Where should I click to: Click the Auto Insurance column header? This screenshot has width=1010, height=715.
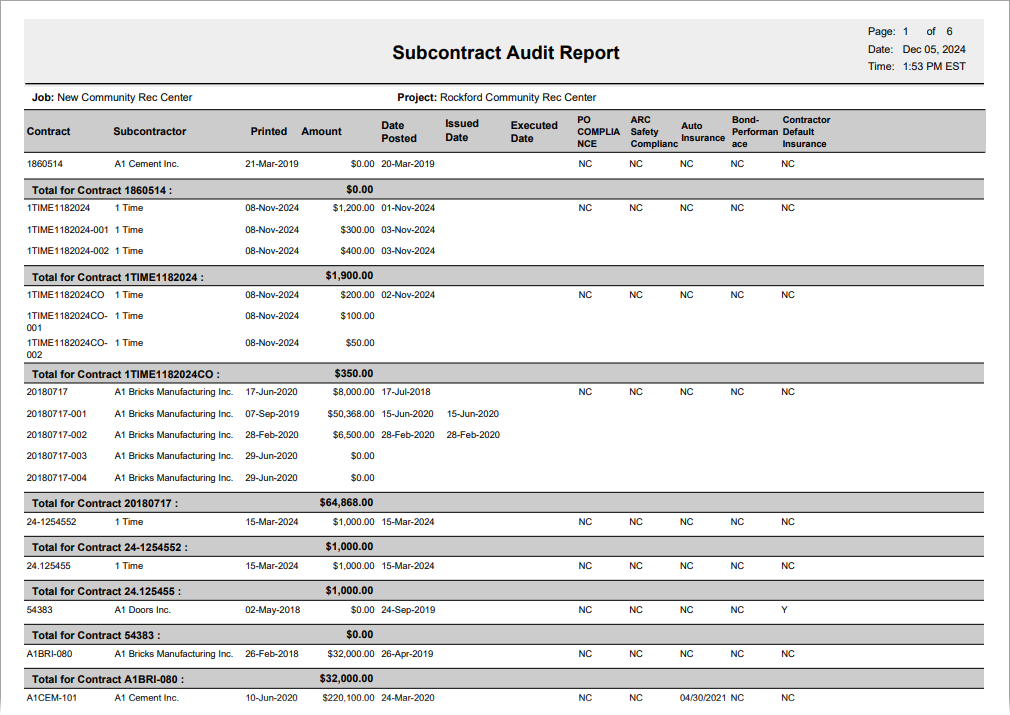(x=702, y=132)
